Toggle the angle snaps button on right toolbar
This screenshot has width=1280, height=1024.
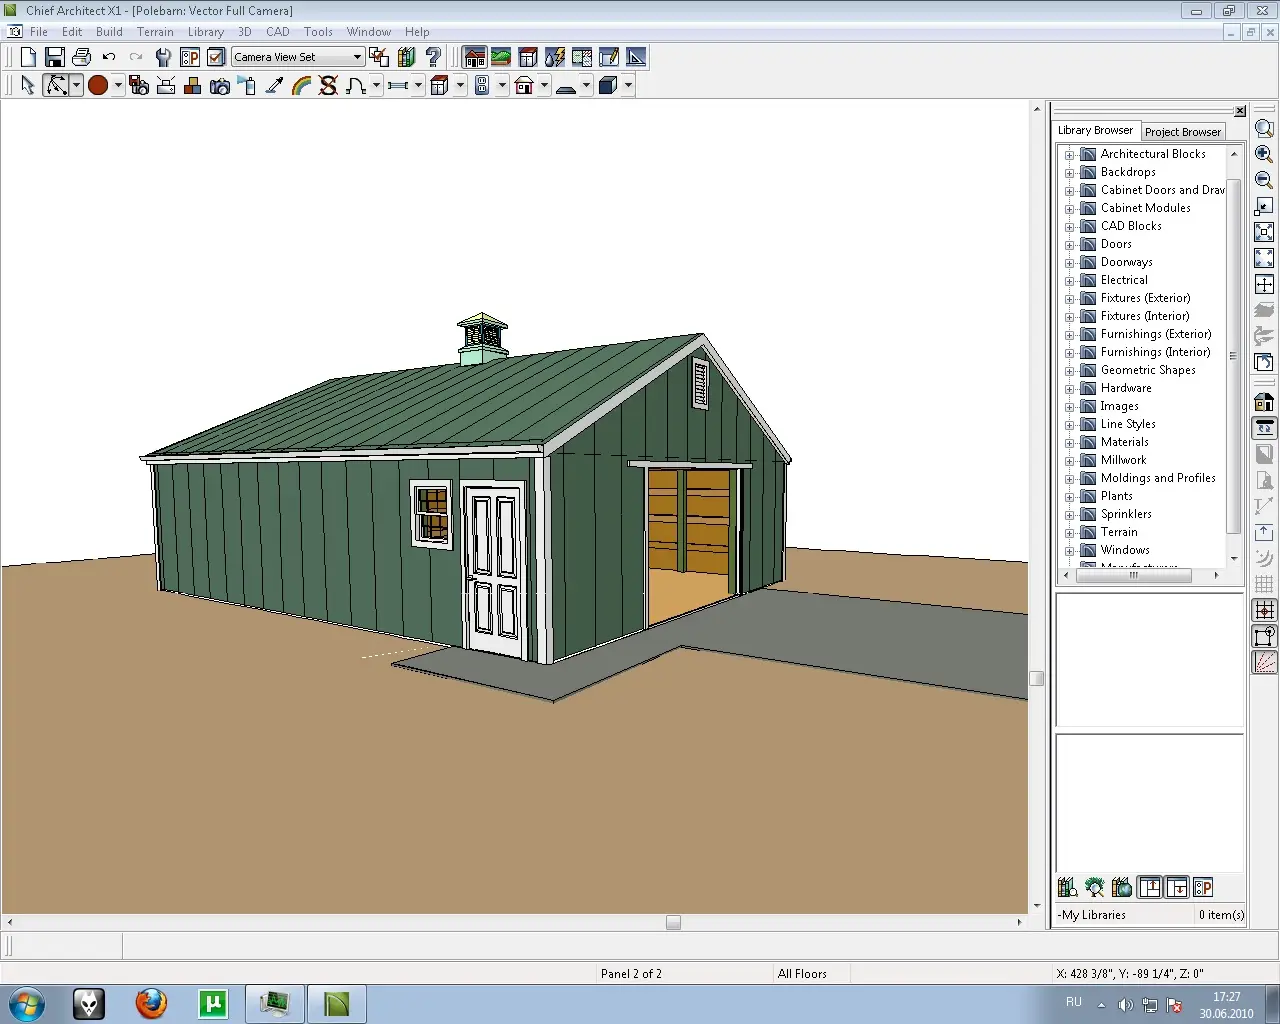1264,662
